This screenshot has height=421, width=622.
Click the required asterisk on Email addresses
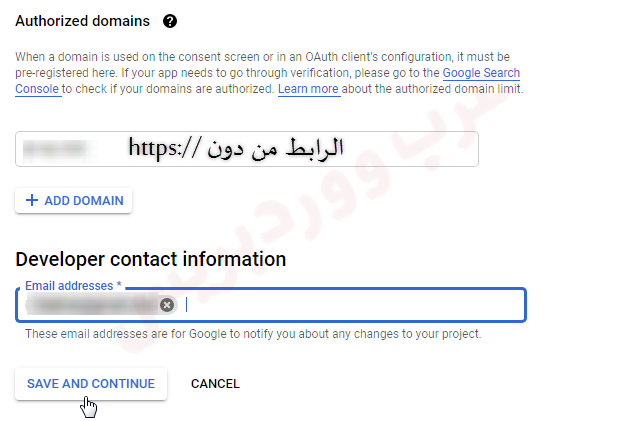[119, 286]
